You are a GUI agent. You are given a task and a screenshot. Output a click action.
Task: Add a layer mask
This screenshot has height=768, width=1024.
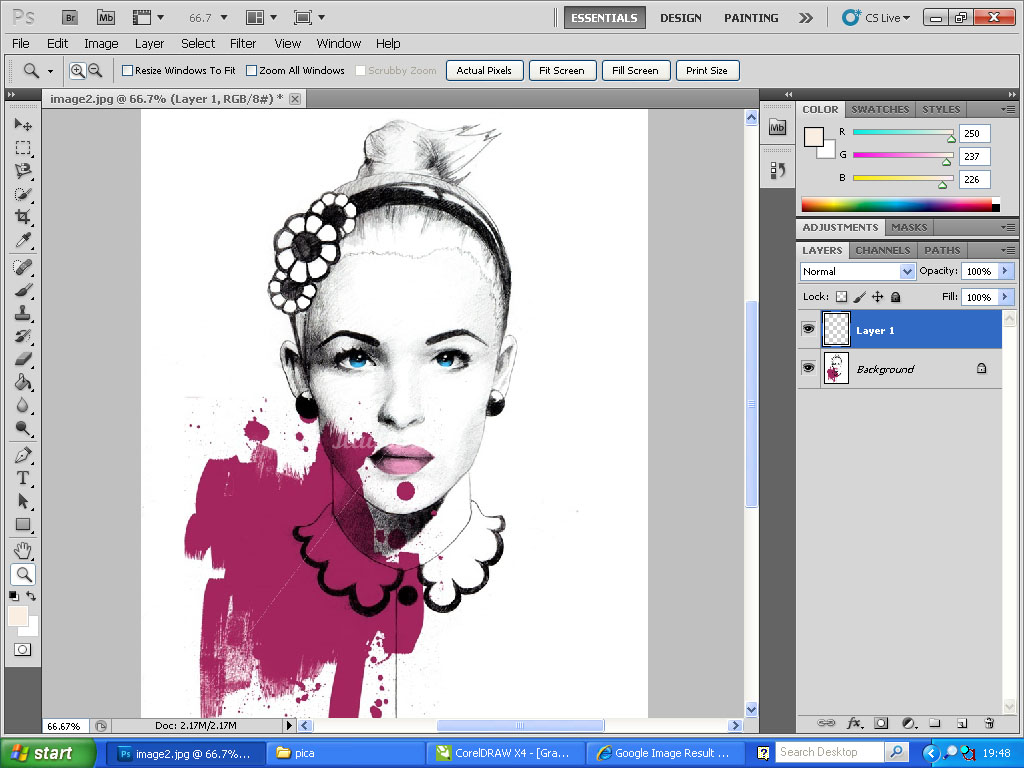882,723
